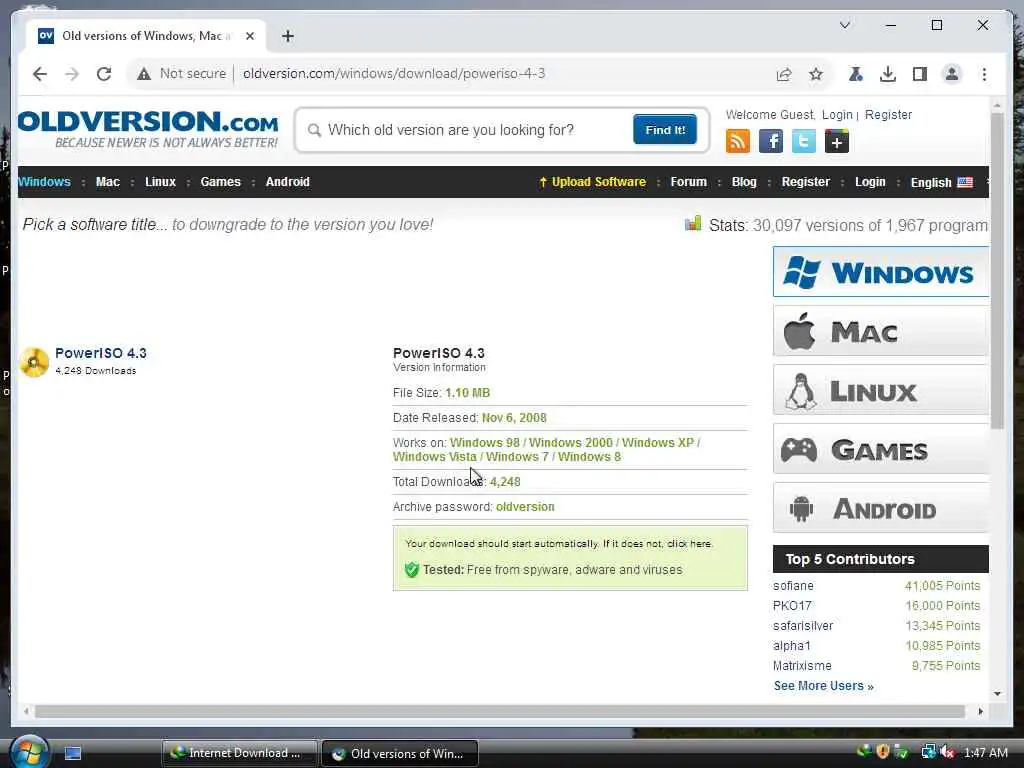
Task: Click the large Android category banner
Action: tap(880, 507)
